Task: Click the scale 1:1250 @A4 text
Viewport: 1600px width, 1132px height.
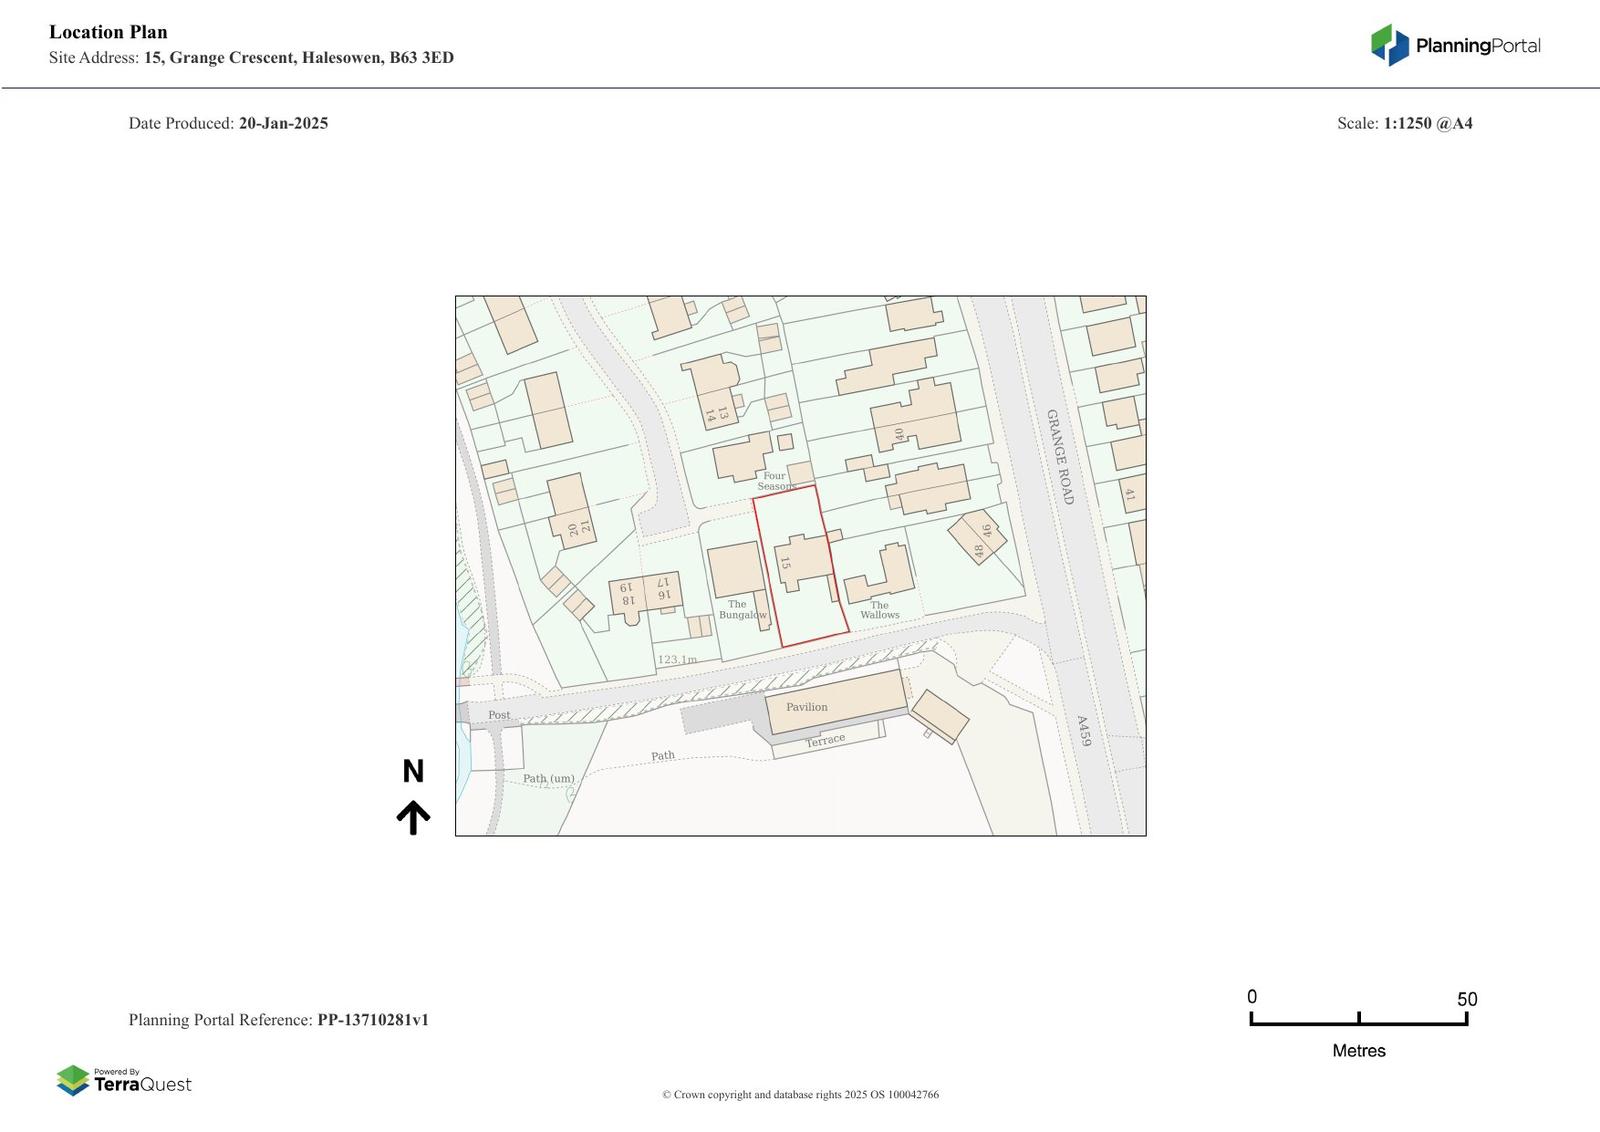Action: pos(1427,123)
